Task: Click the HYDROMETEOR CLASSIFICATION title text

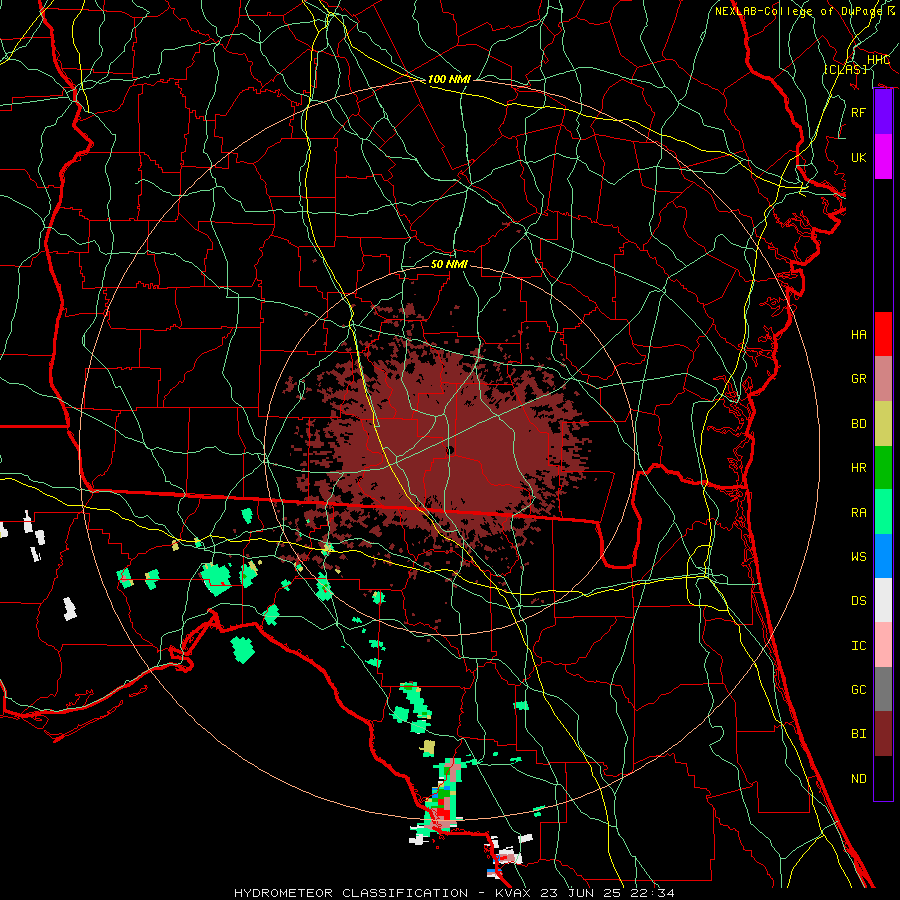Action: 351,893
